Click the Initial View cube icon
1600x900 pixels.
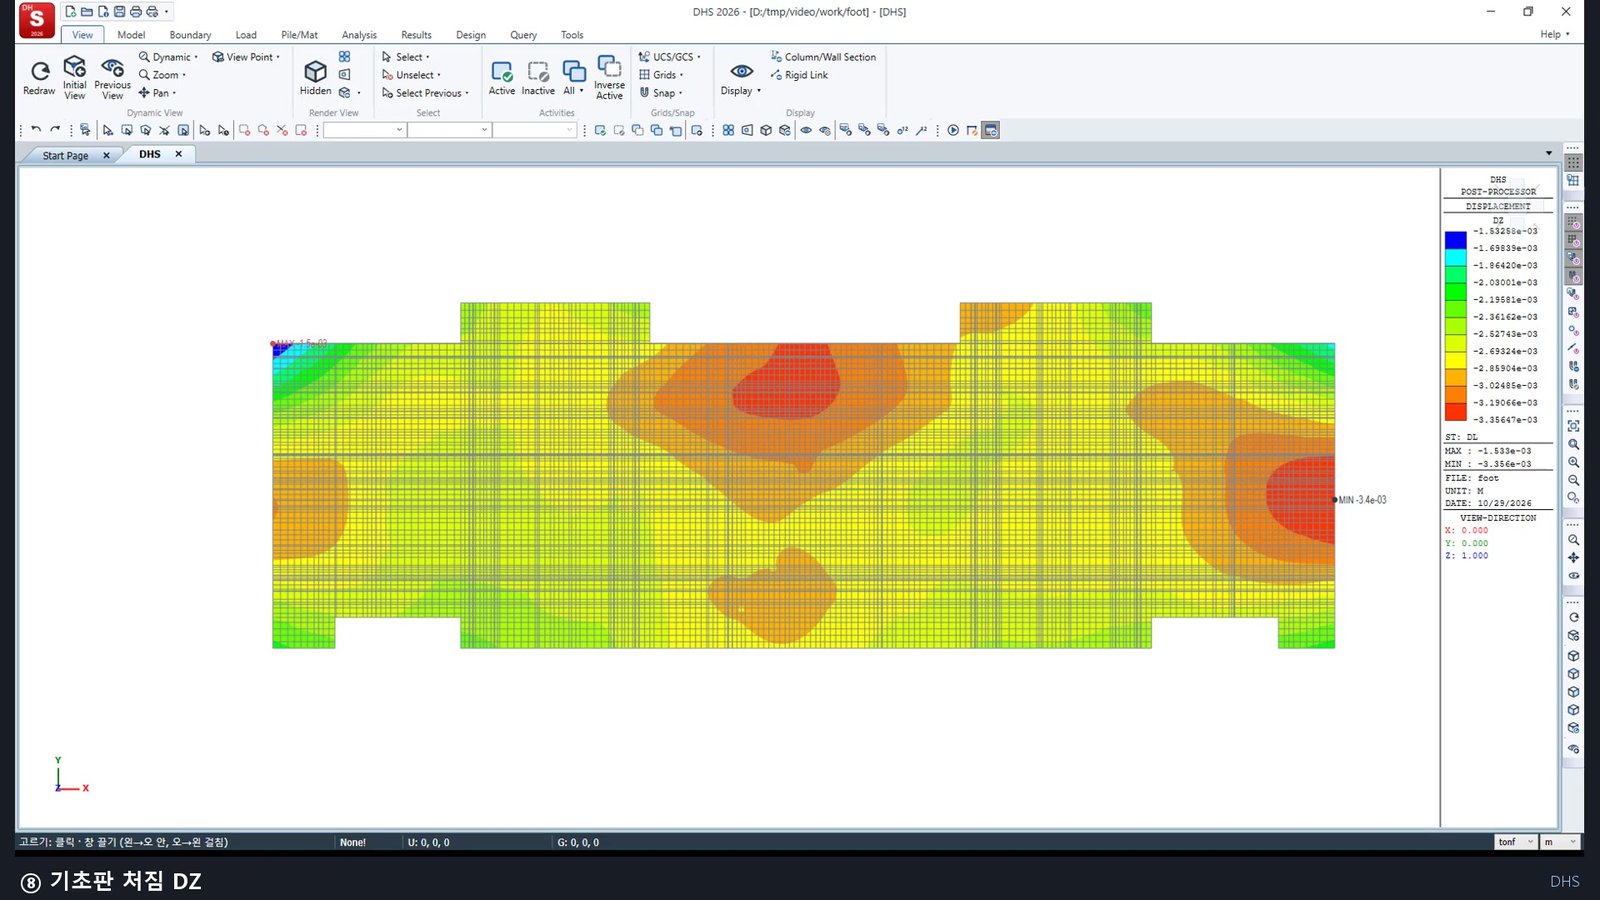(75, 67)
